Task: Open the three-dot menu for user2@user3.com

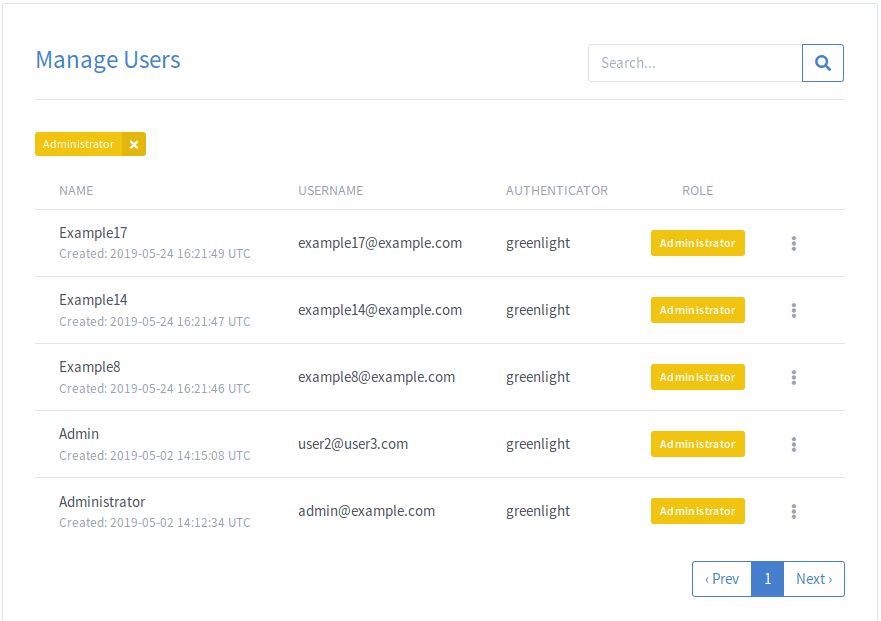Action: coord(793,445)
